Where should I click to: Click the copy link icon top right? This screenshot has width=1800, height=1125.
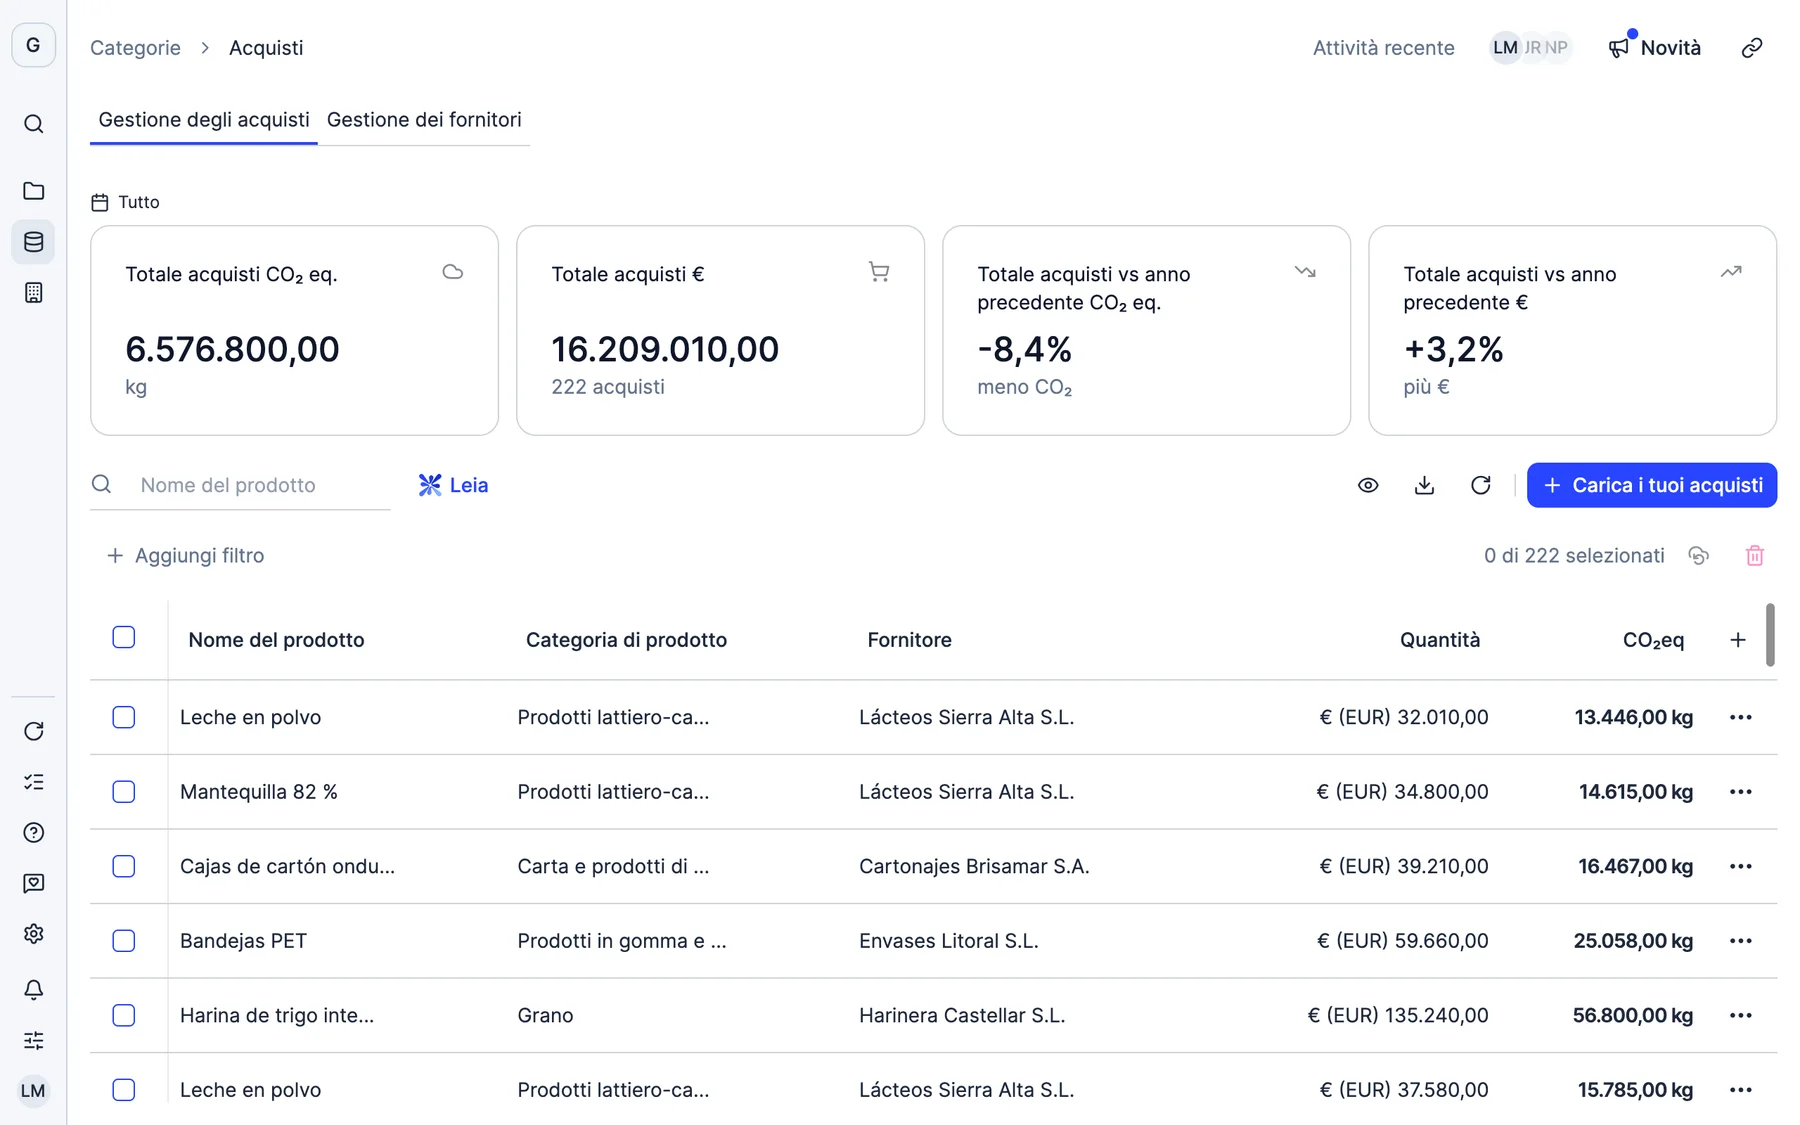pos(1752,48)
